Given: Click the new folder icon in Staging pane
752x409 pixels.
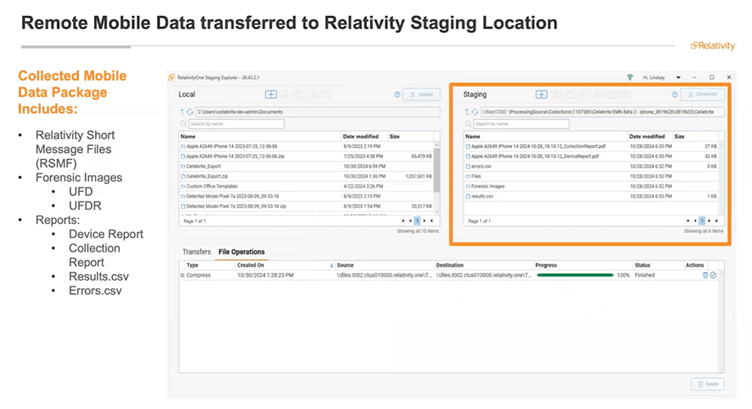Looking at the screenshot, I should pyautogui.click(x=541, y=94).
